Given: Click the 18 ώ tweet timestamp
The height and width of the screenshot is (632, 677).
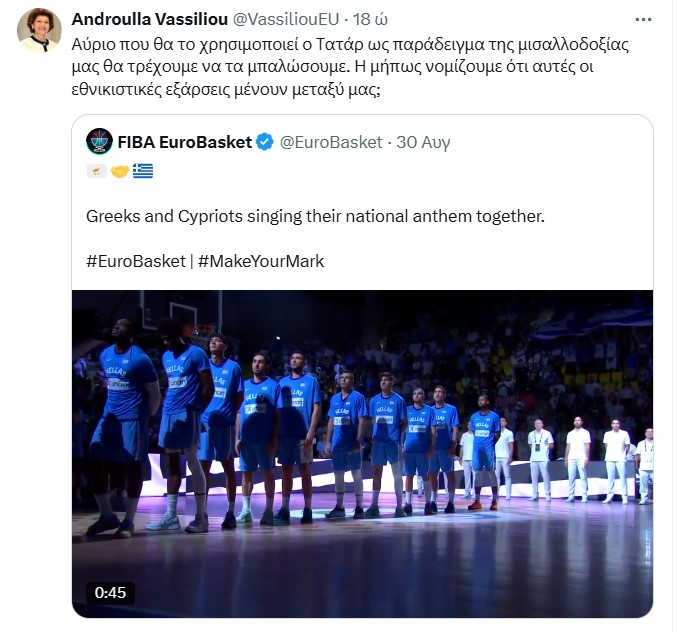Looking at the screenshot, I should coord(370,19).
